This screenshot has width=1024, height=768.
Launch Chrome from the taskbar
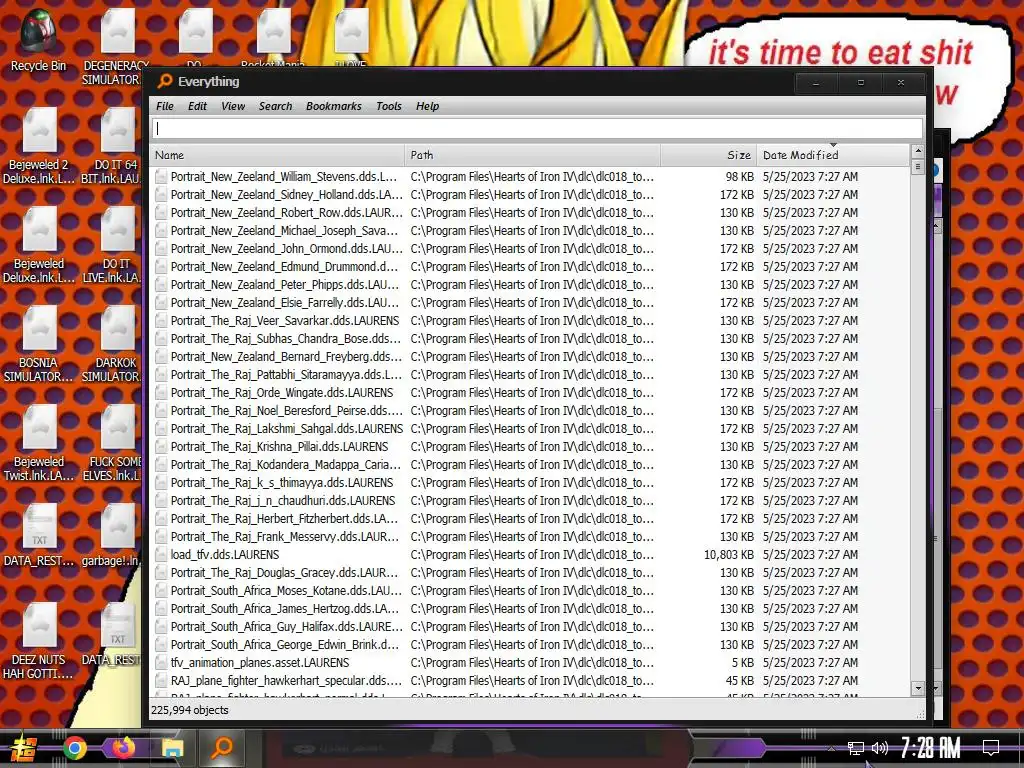point(74,748)
